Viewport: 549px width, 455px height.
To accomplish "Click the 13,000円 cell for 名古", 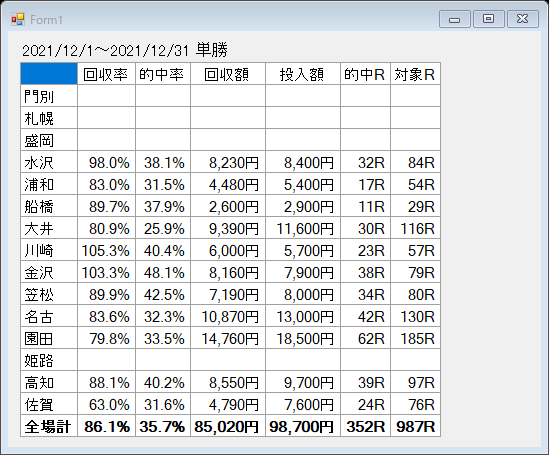I will click(x=303, y=316).
